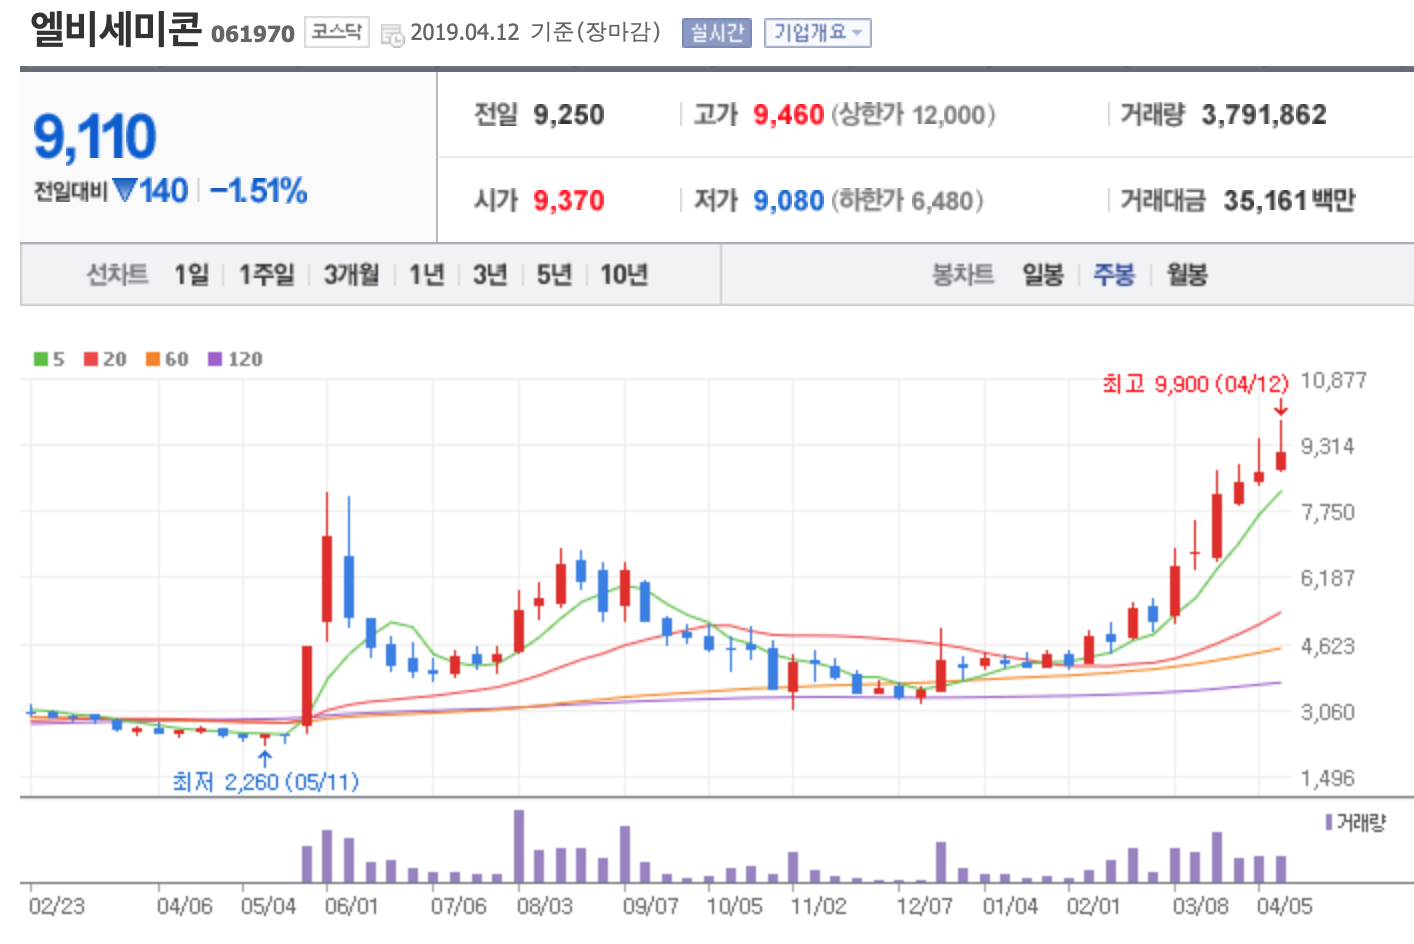
Task: Click the 고가 value 9,460
Action: coord(789,115)
